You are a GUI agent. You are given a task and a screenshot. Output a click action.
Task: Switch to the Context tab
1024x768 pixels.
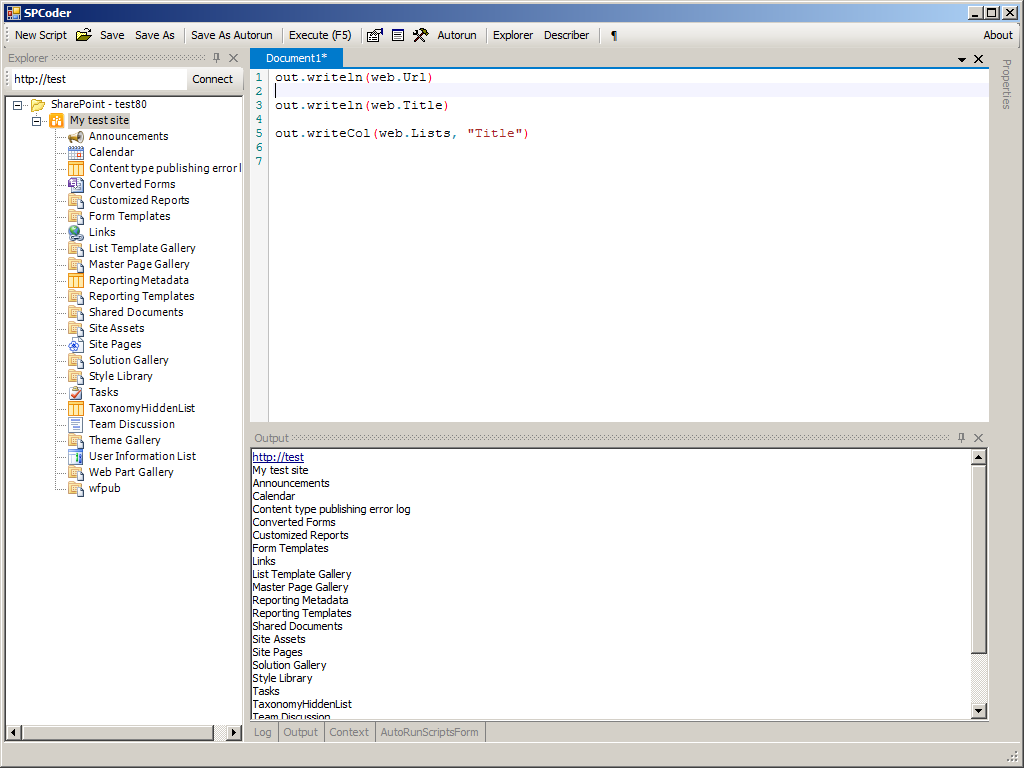tap(349, 732)
